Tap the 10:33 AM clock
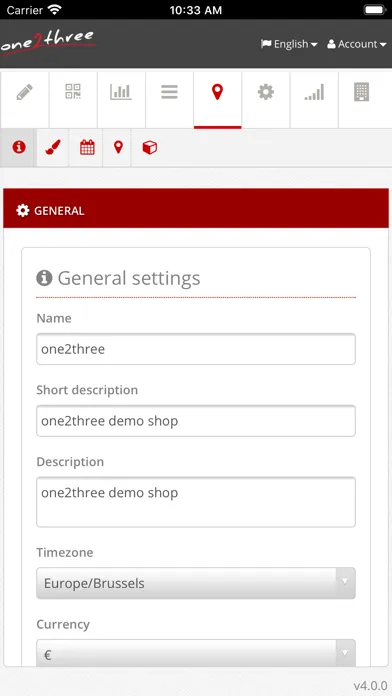Image resolution: width=392 pixels, height=696 pixels. coord(195,10)
